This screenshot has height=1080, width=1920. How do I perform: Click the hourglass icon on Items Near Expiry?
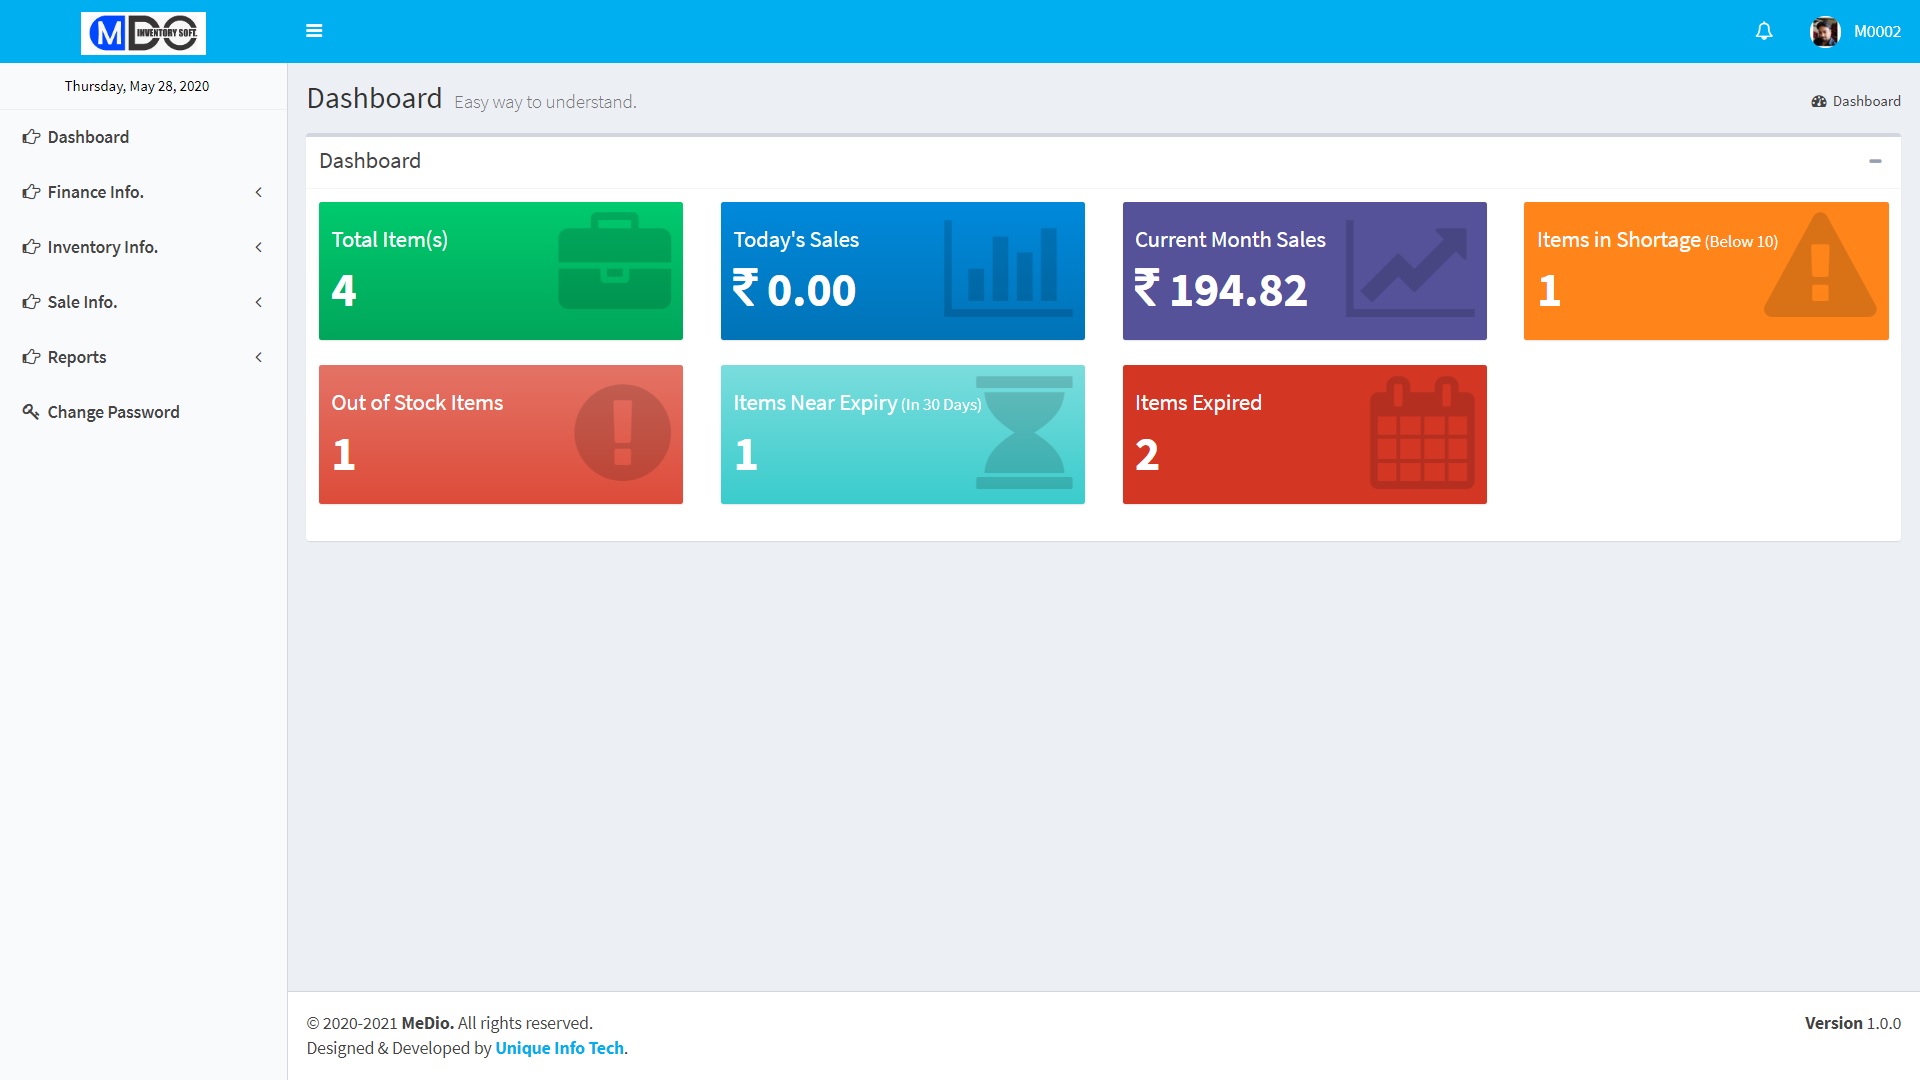[1024, 432]
